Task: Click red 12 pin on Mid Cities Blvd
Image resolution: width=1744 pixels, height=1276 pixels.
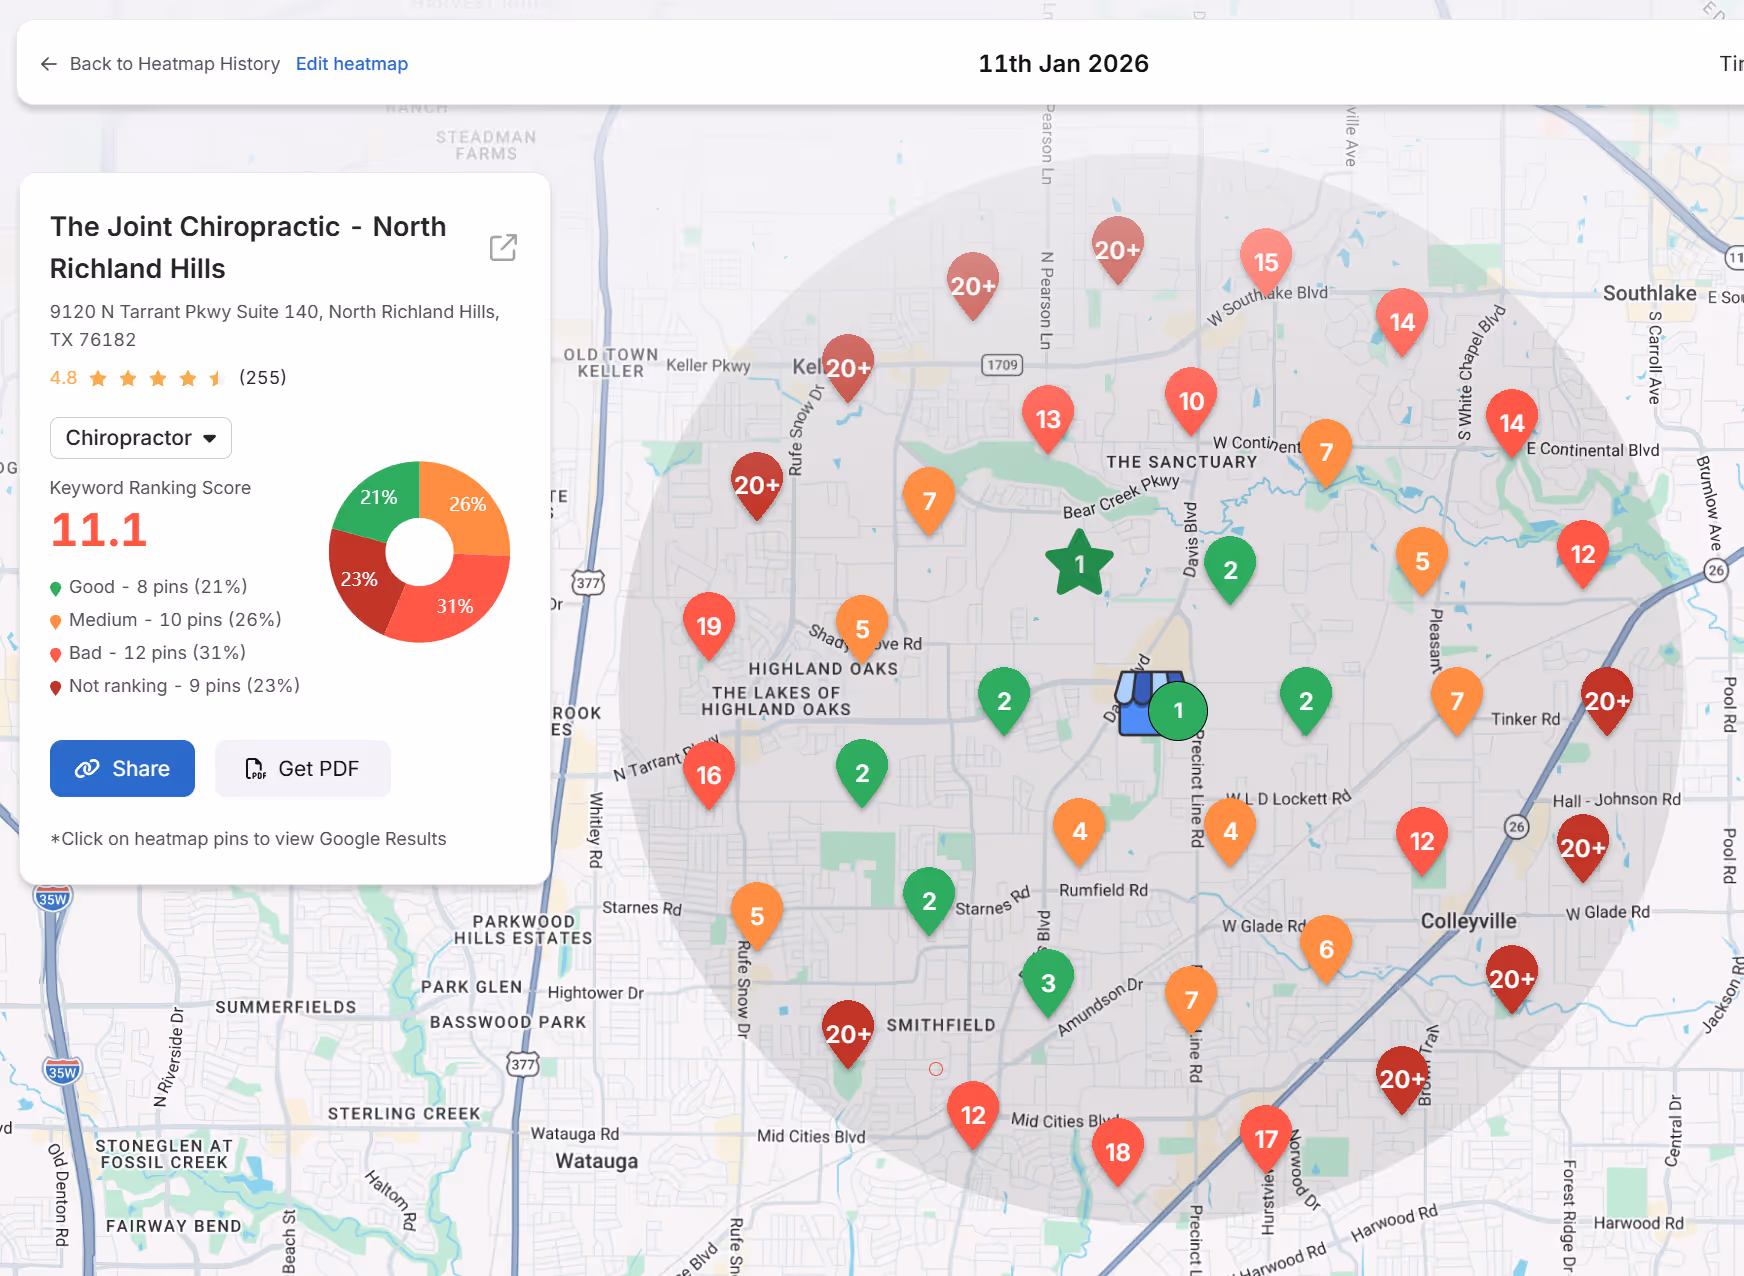Action: tap(973, 1115)
